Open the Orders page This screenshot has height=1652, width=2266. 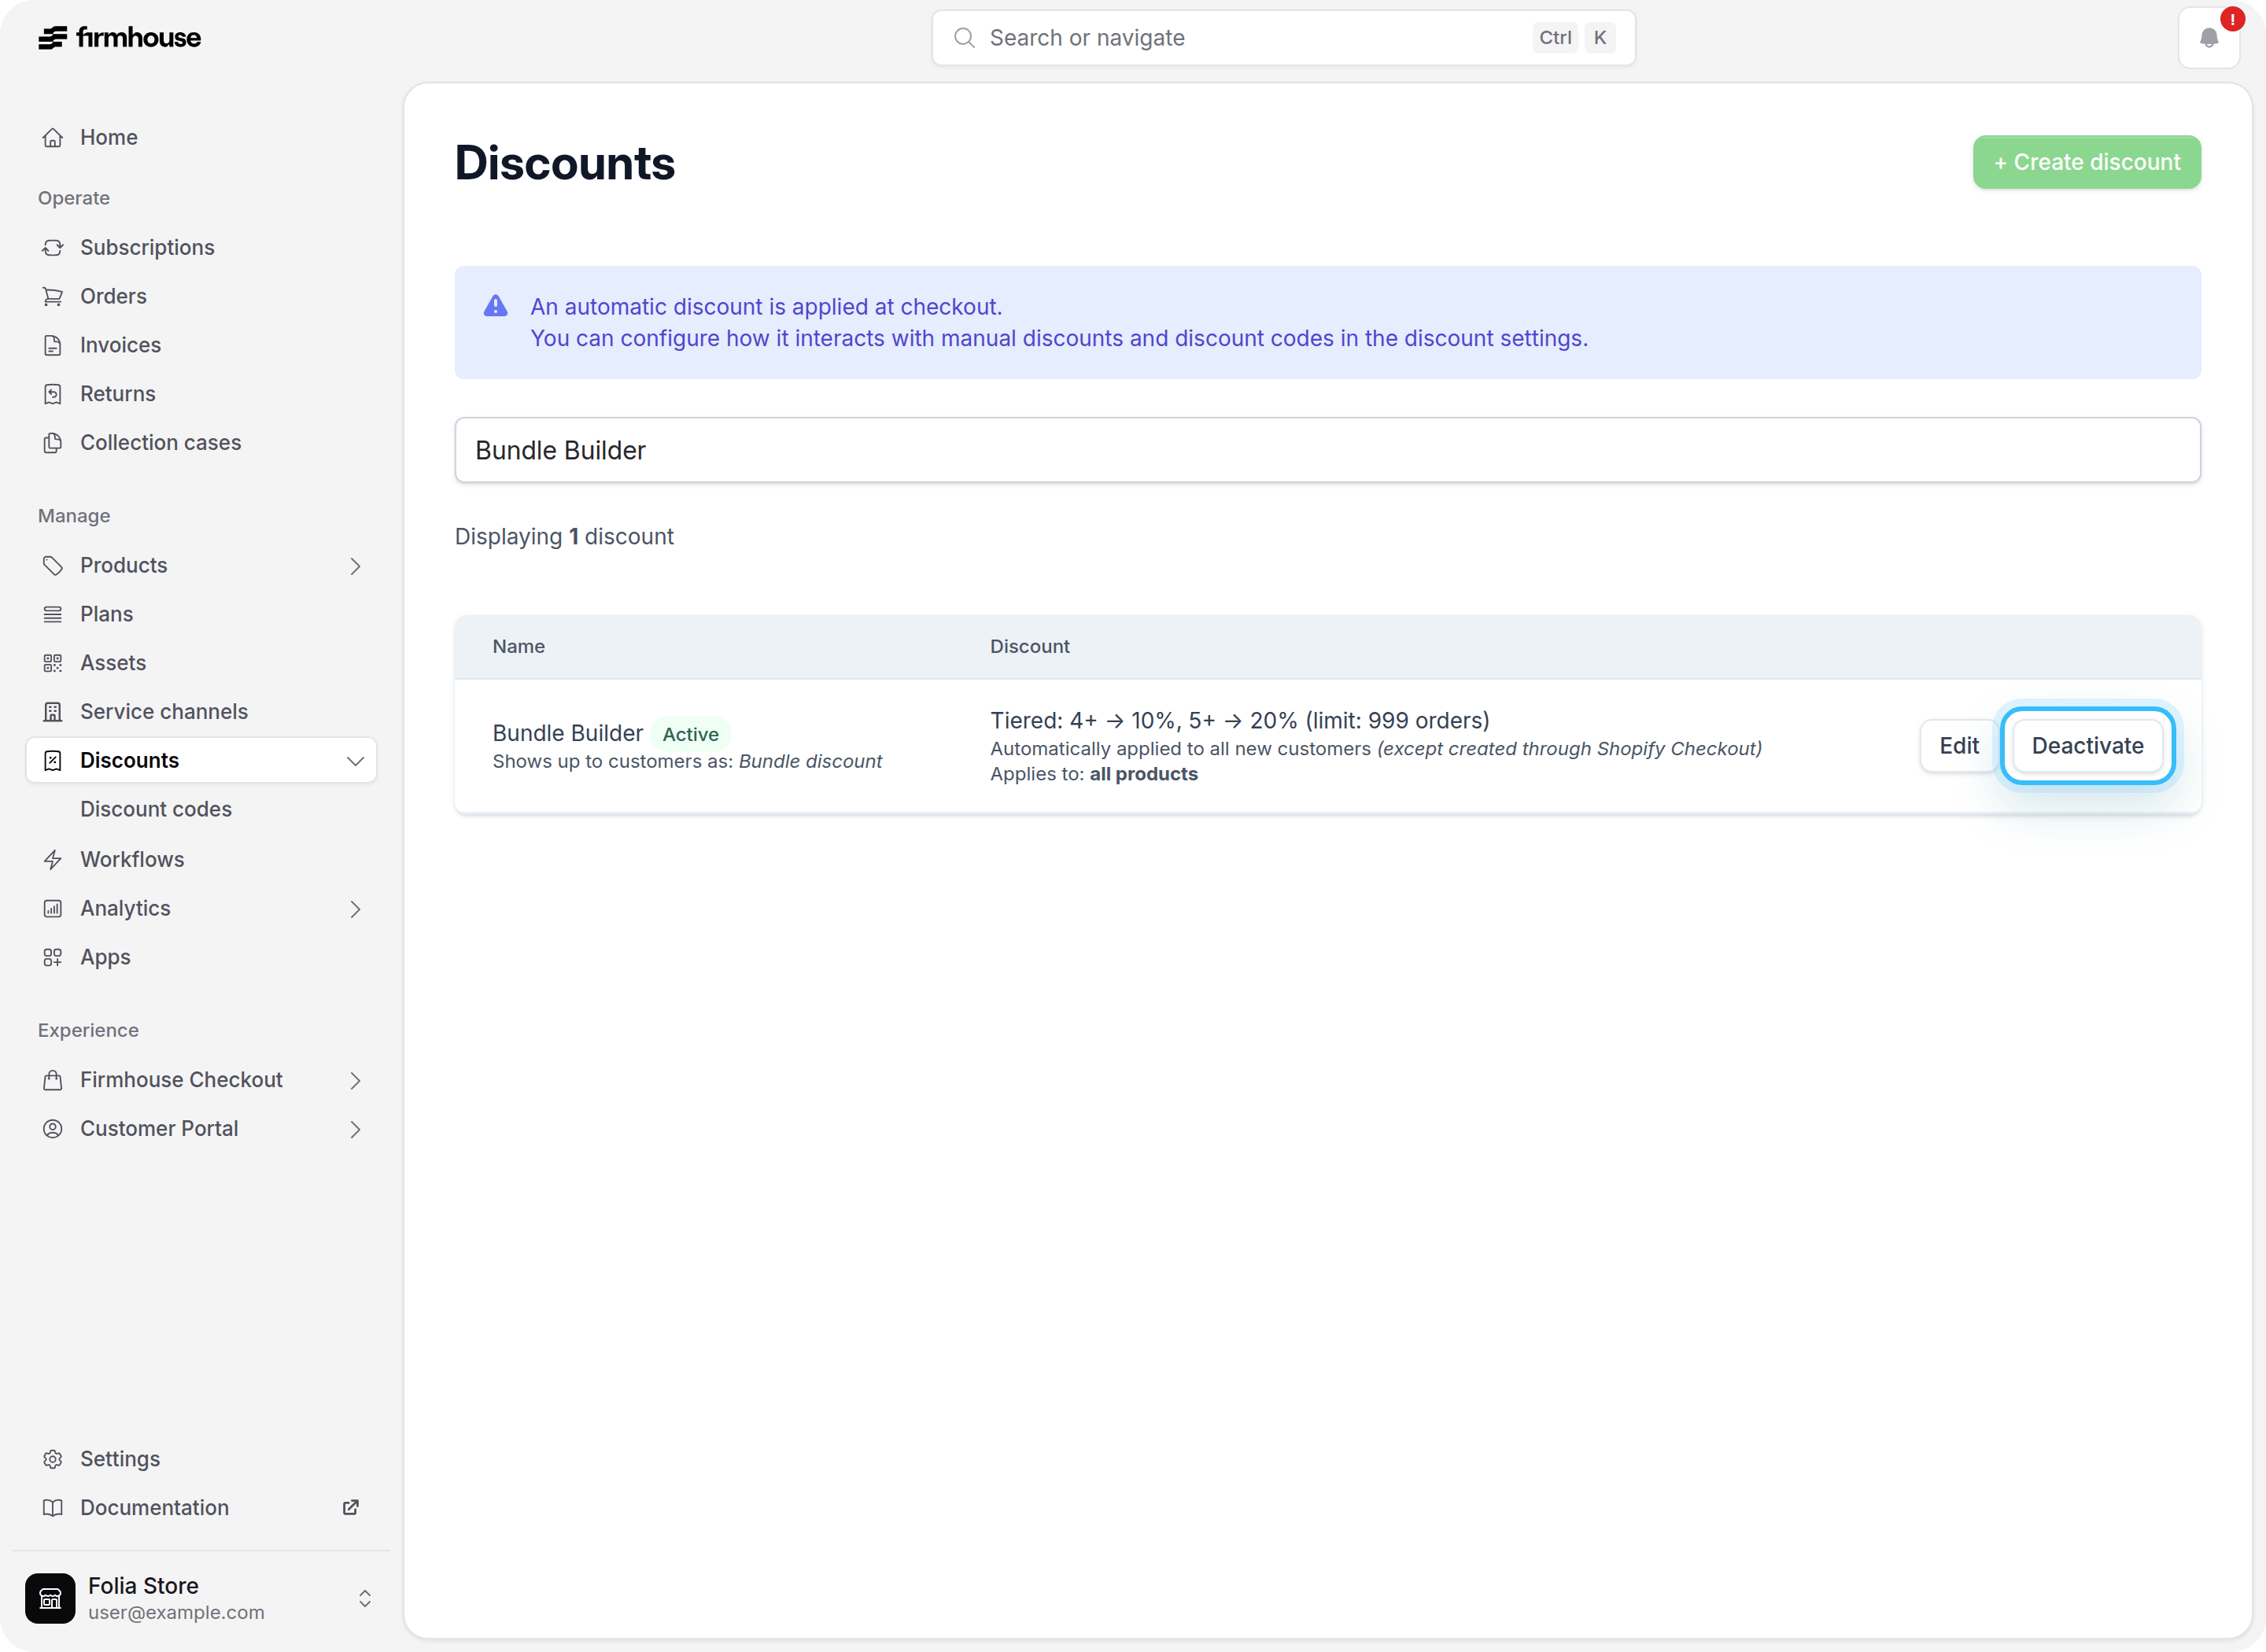pyautogui.click(x=201, y=297)
